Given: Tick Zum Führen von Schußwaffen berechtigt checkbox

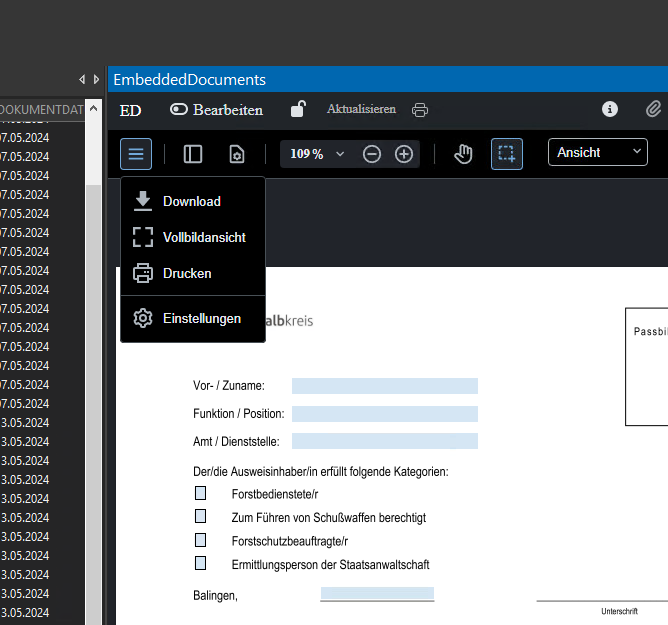Looking at the screenshot, I should pos(201,517).
